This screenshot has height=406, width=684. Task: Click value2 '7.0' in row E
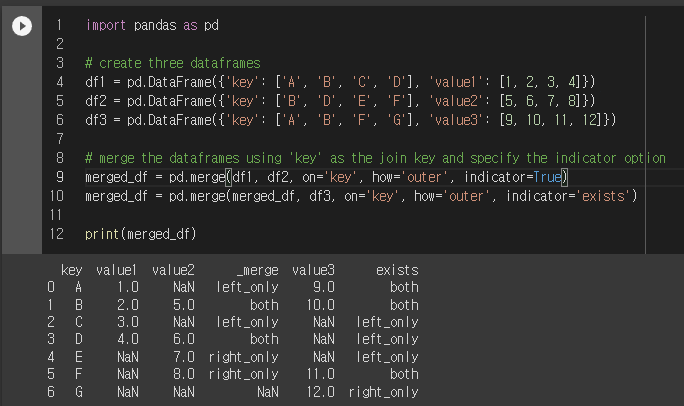click(x=184, y=357)
